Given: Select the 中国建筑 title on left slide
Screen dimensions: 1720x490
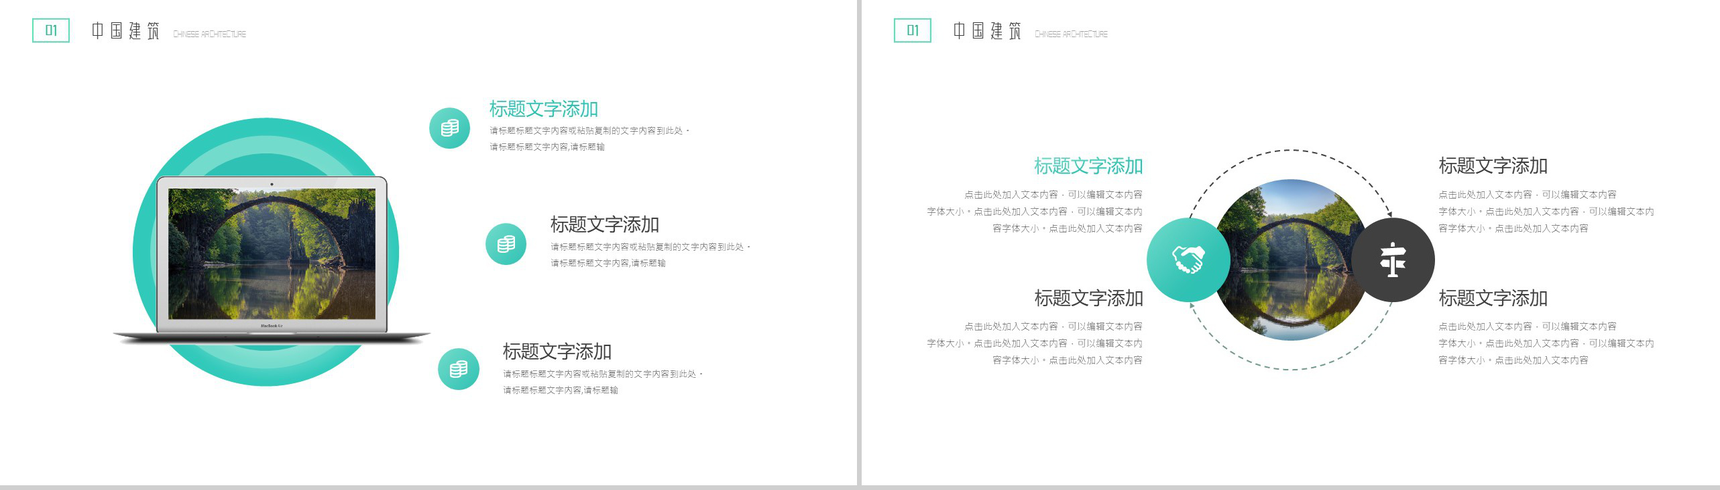Looking at the screenshot, I should [x=125, y=31].
